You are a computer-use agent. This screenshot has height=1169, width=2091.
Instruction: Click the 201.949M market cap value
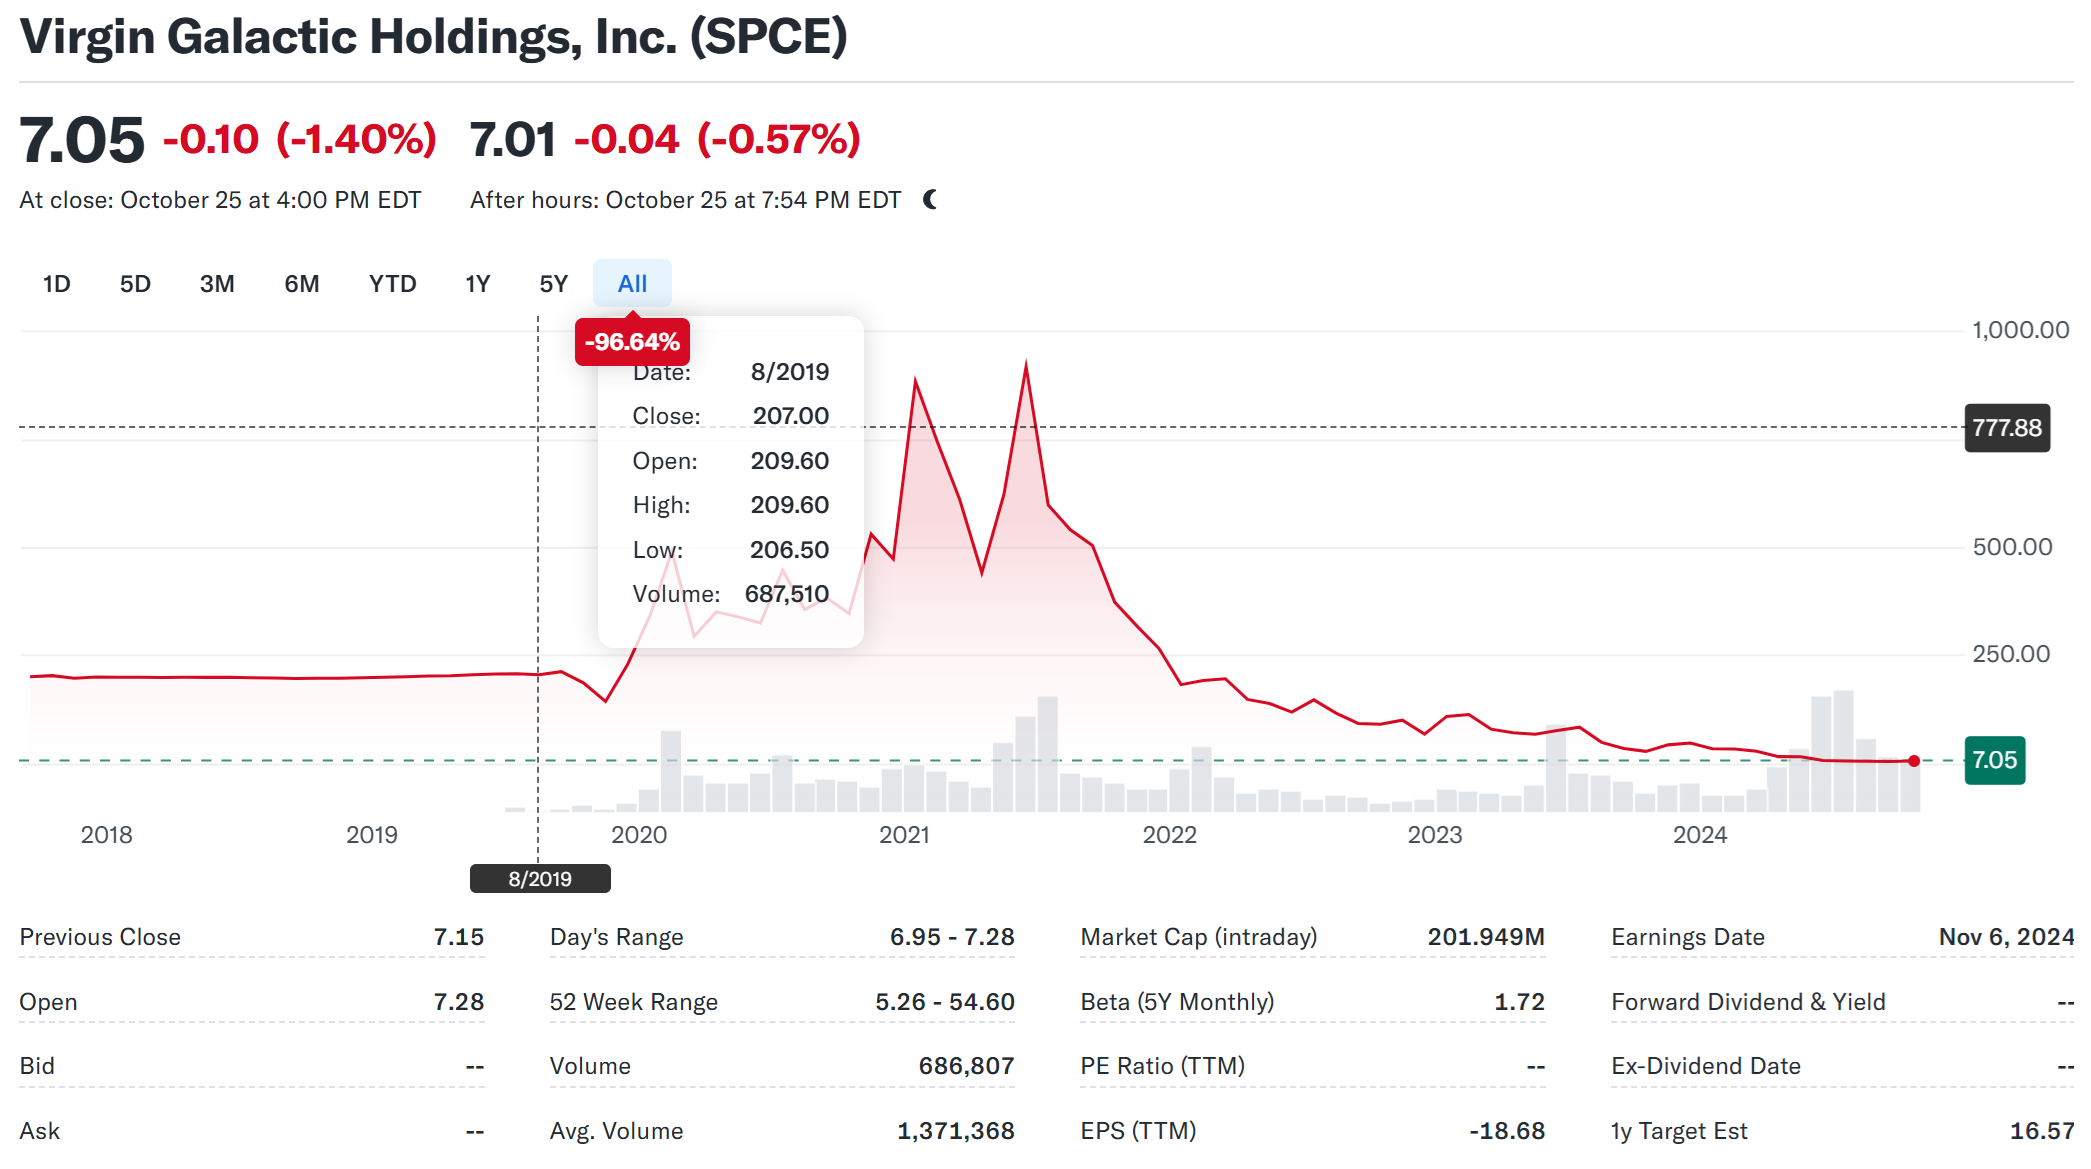click(1486, 937)
